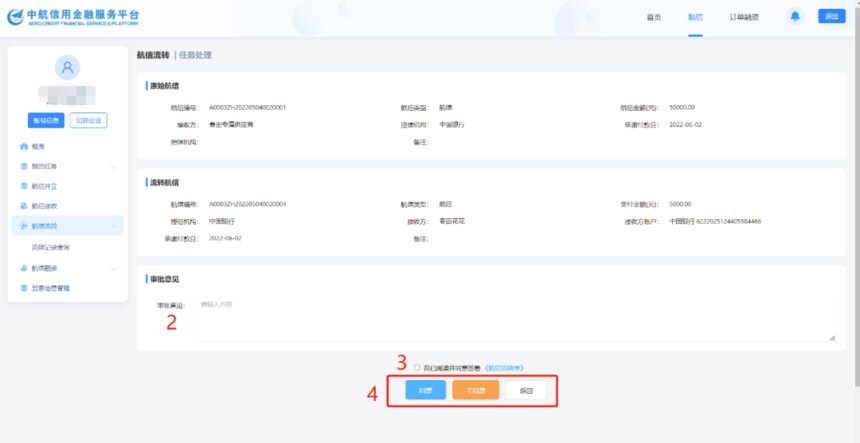The width and height of the screenshot is (860, 443).
Task: Expand the 航信融资 menu chevron
Action: [x=113, y=268]
